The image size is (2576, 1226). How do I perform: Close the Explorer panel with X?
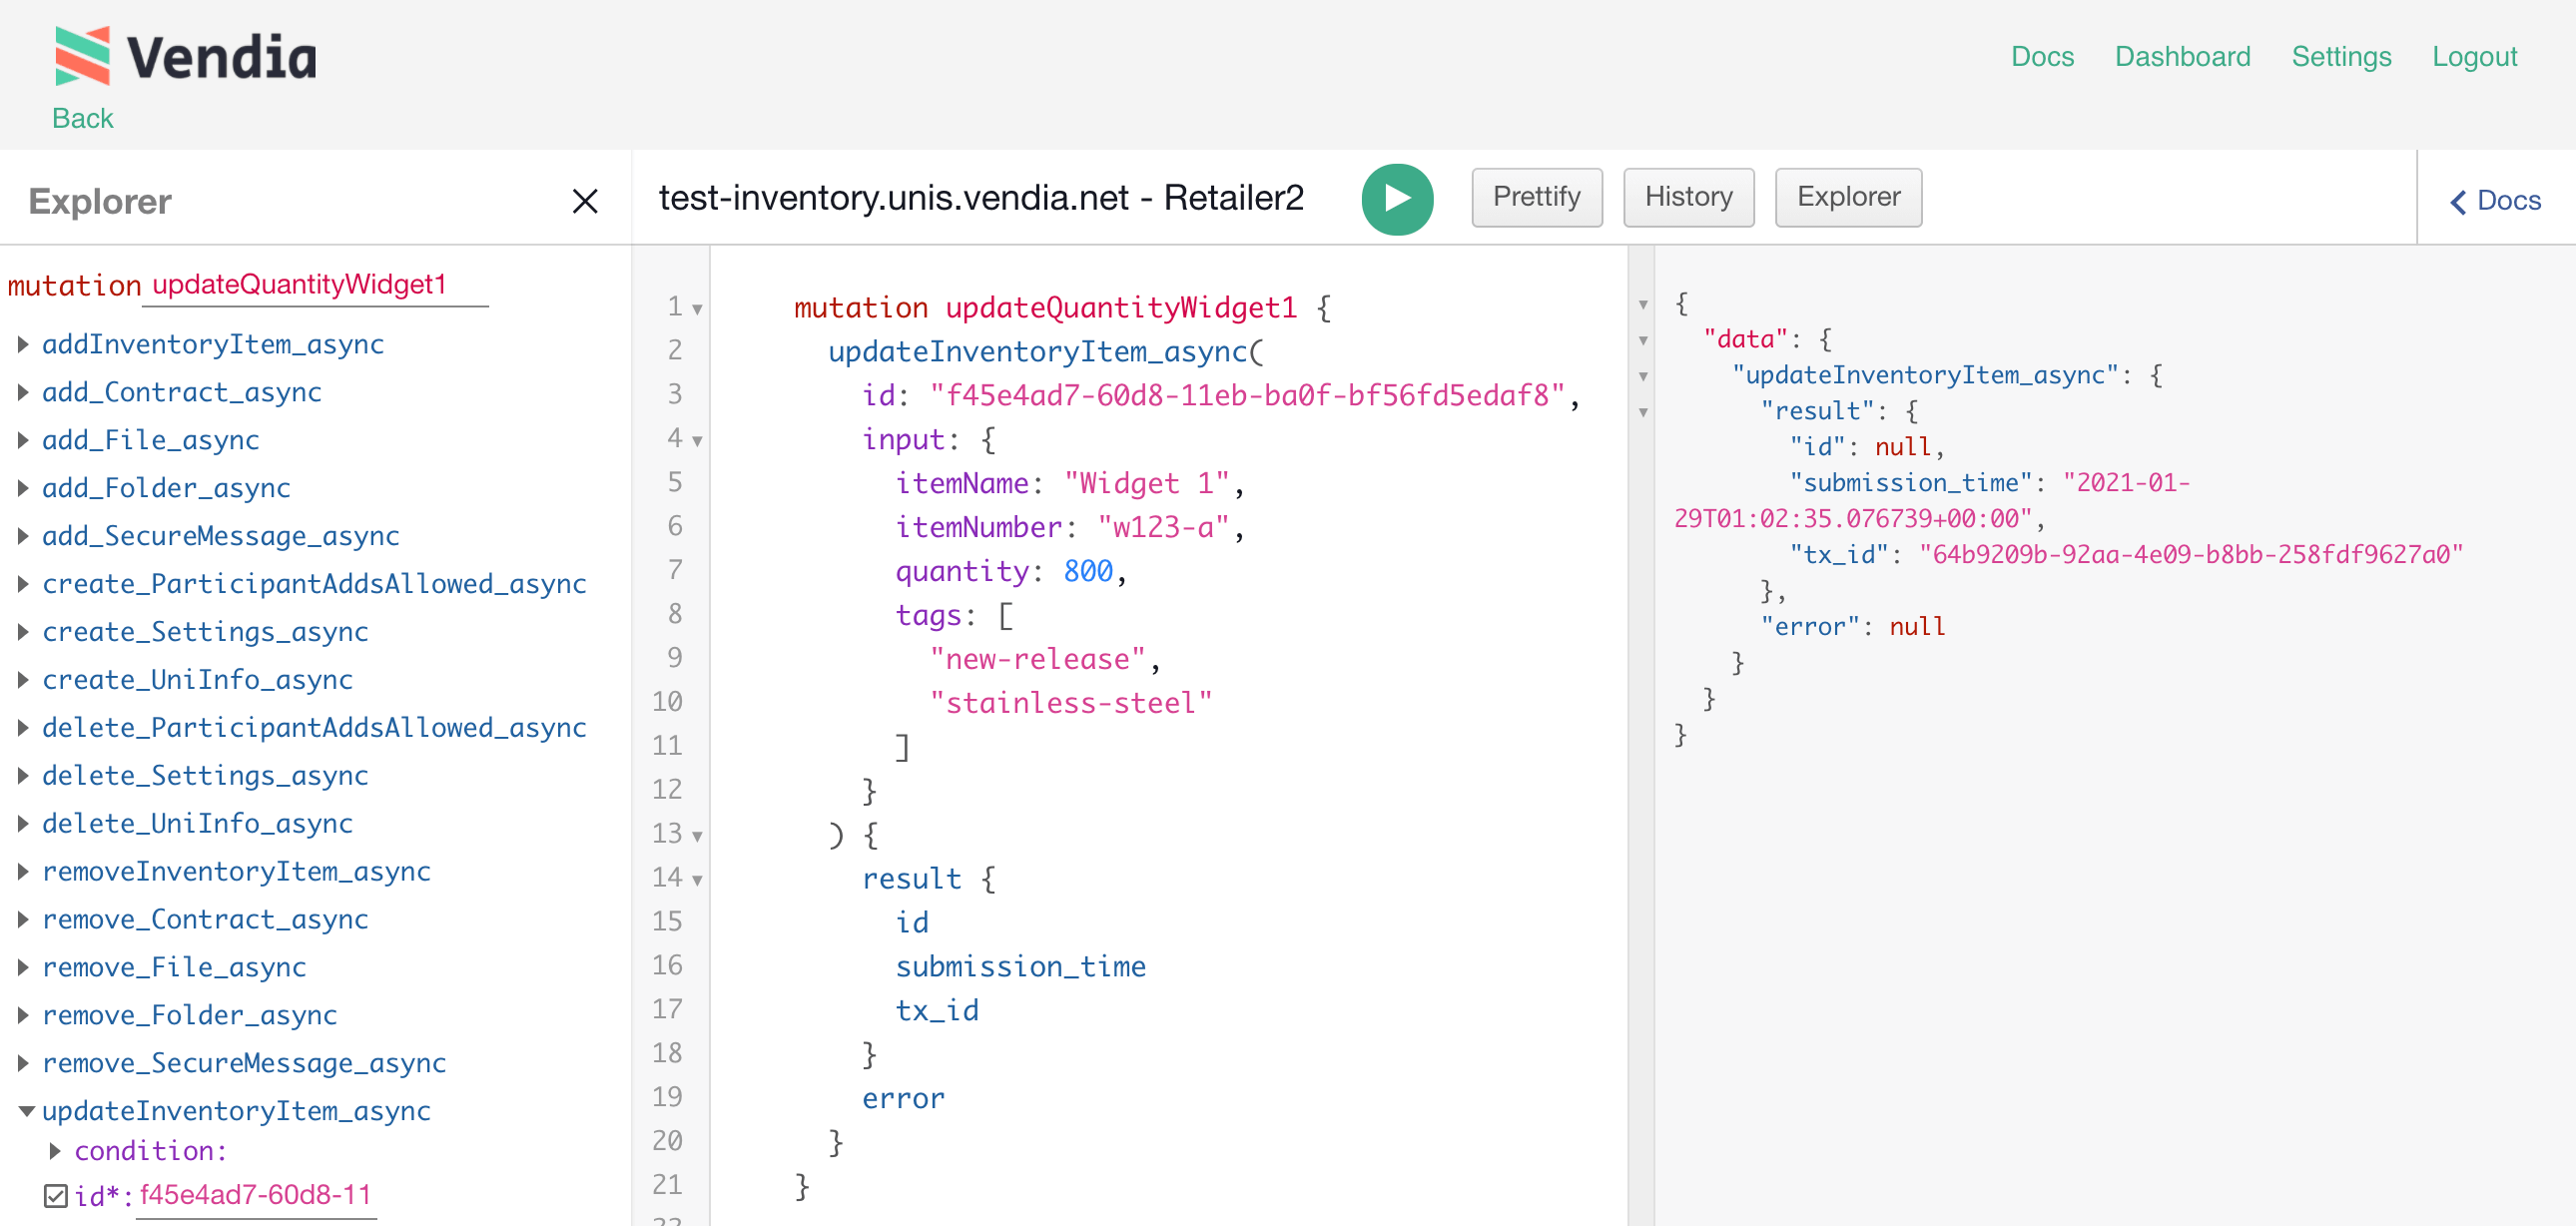(585, 201)
